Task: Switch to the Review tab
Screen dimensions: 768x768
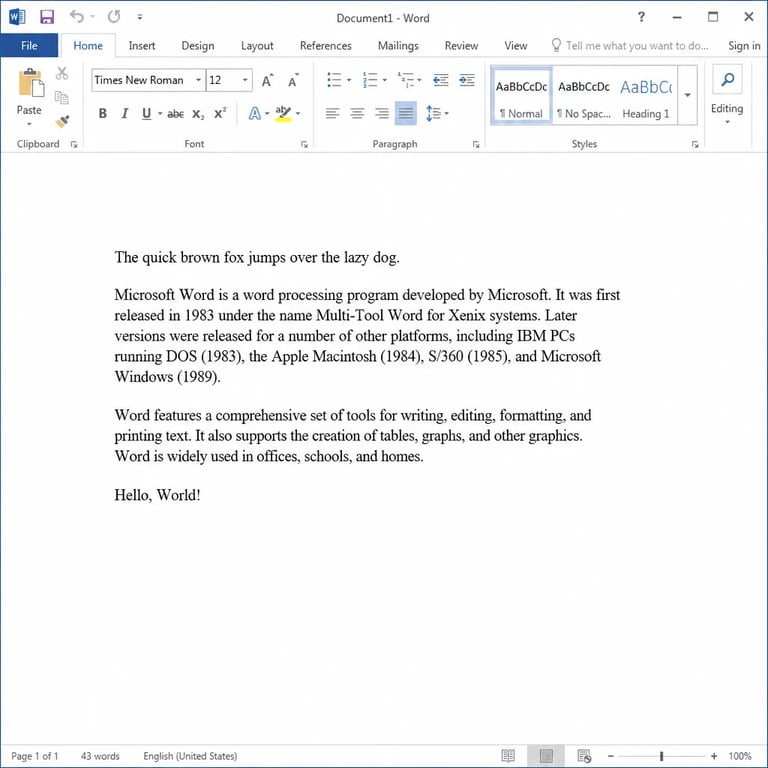Action: tap(461, 46)
